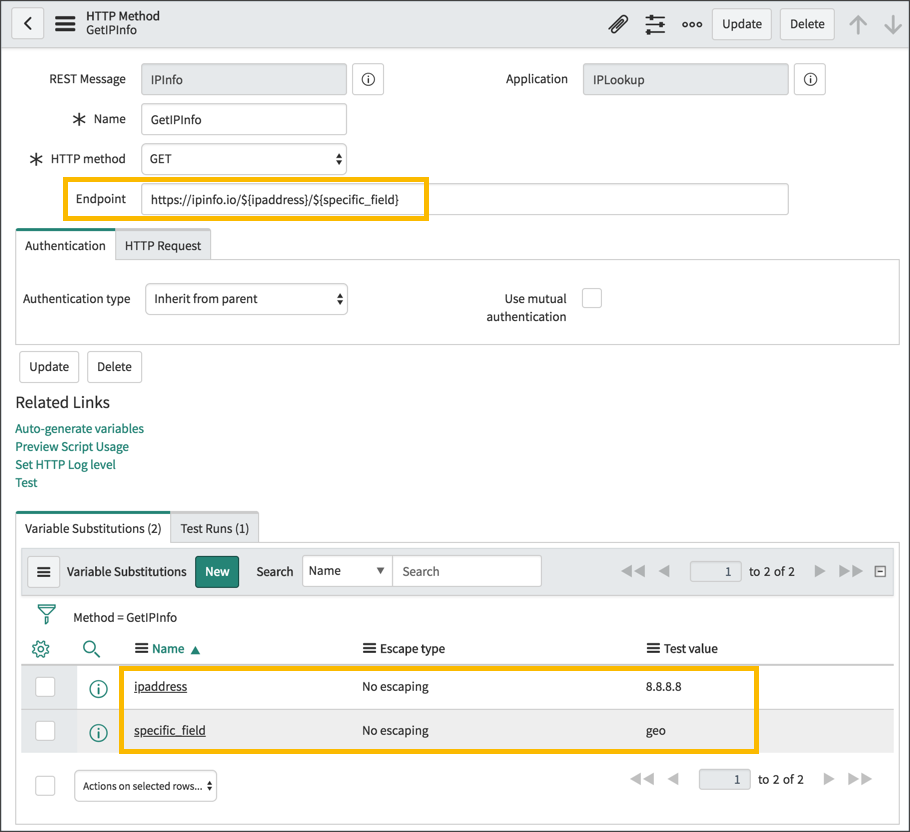The height and width of the screenshot is (832, 910).
Task: Jump to first page in bottom pager
Action: click(642, 779)
